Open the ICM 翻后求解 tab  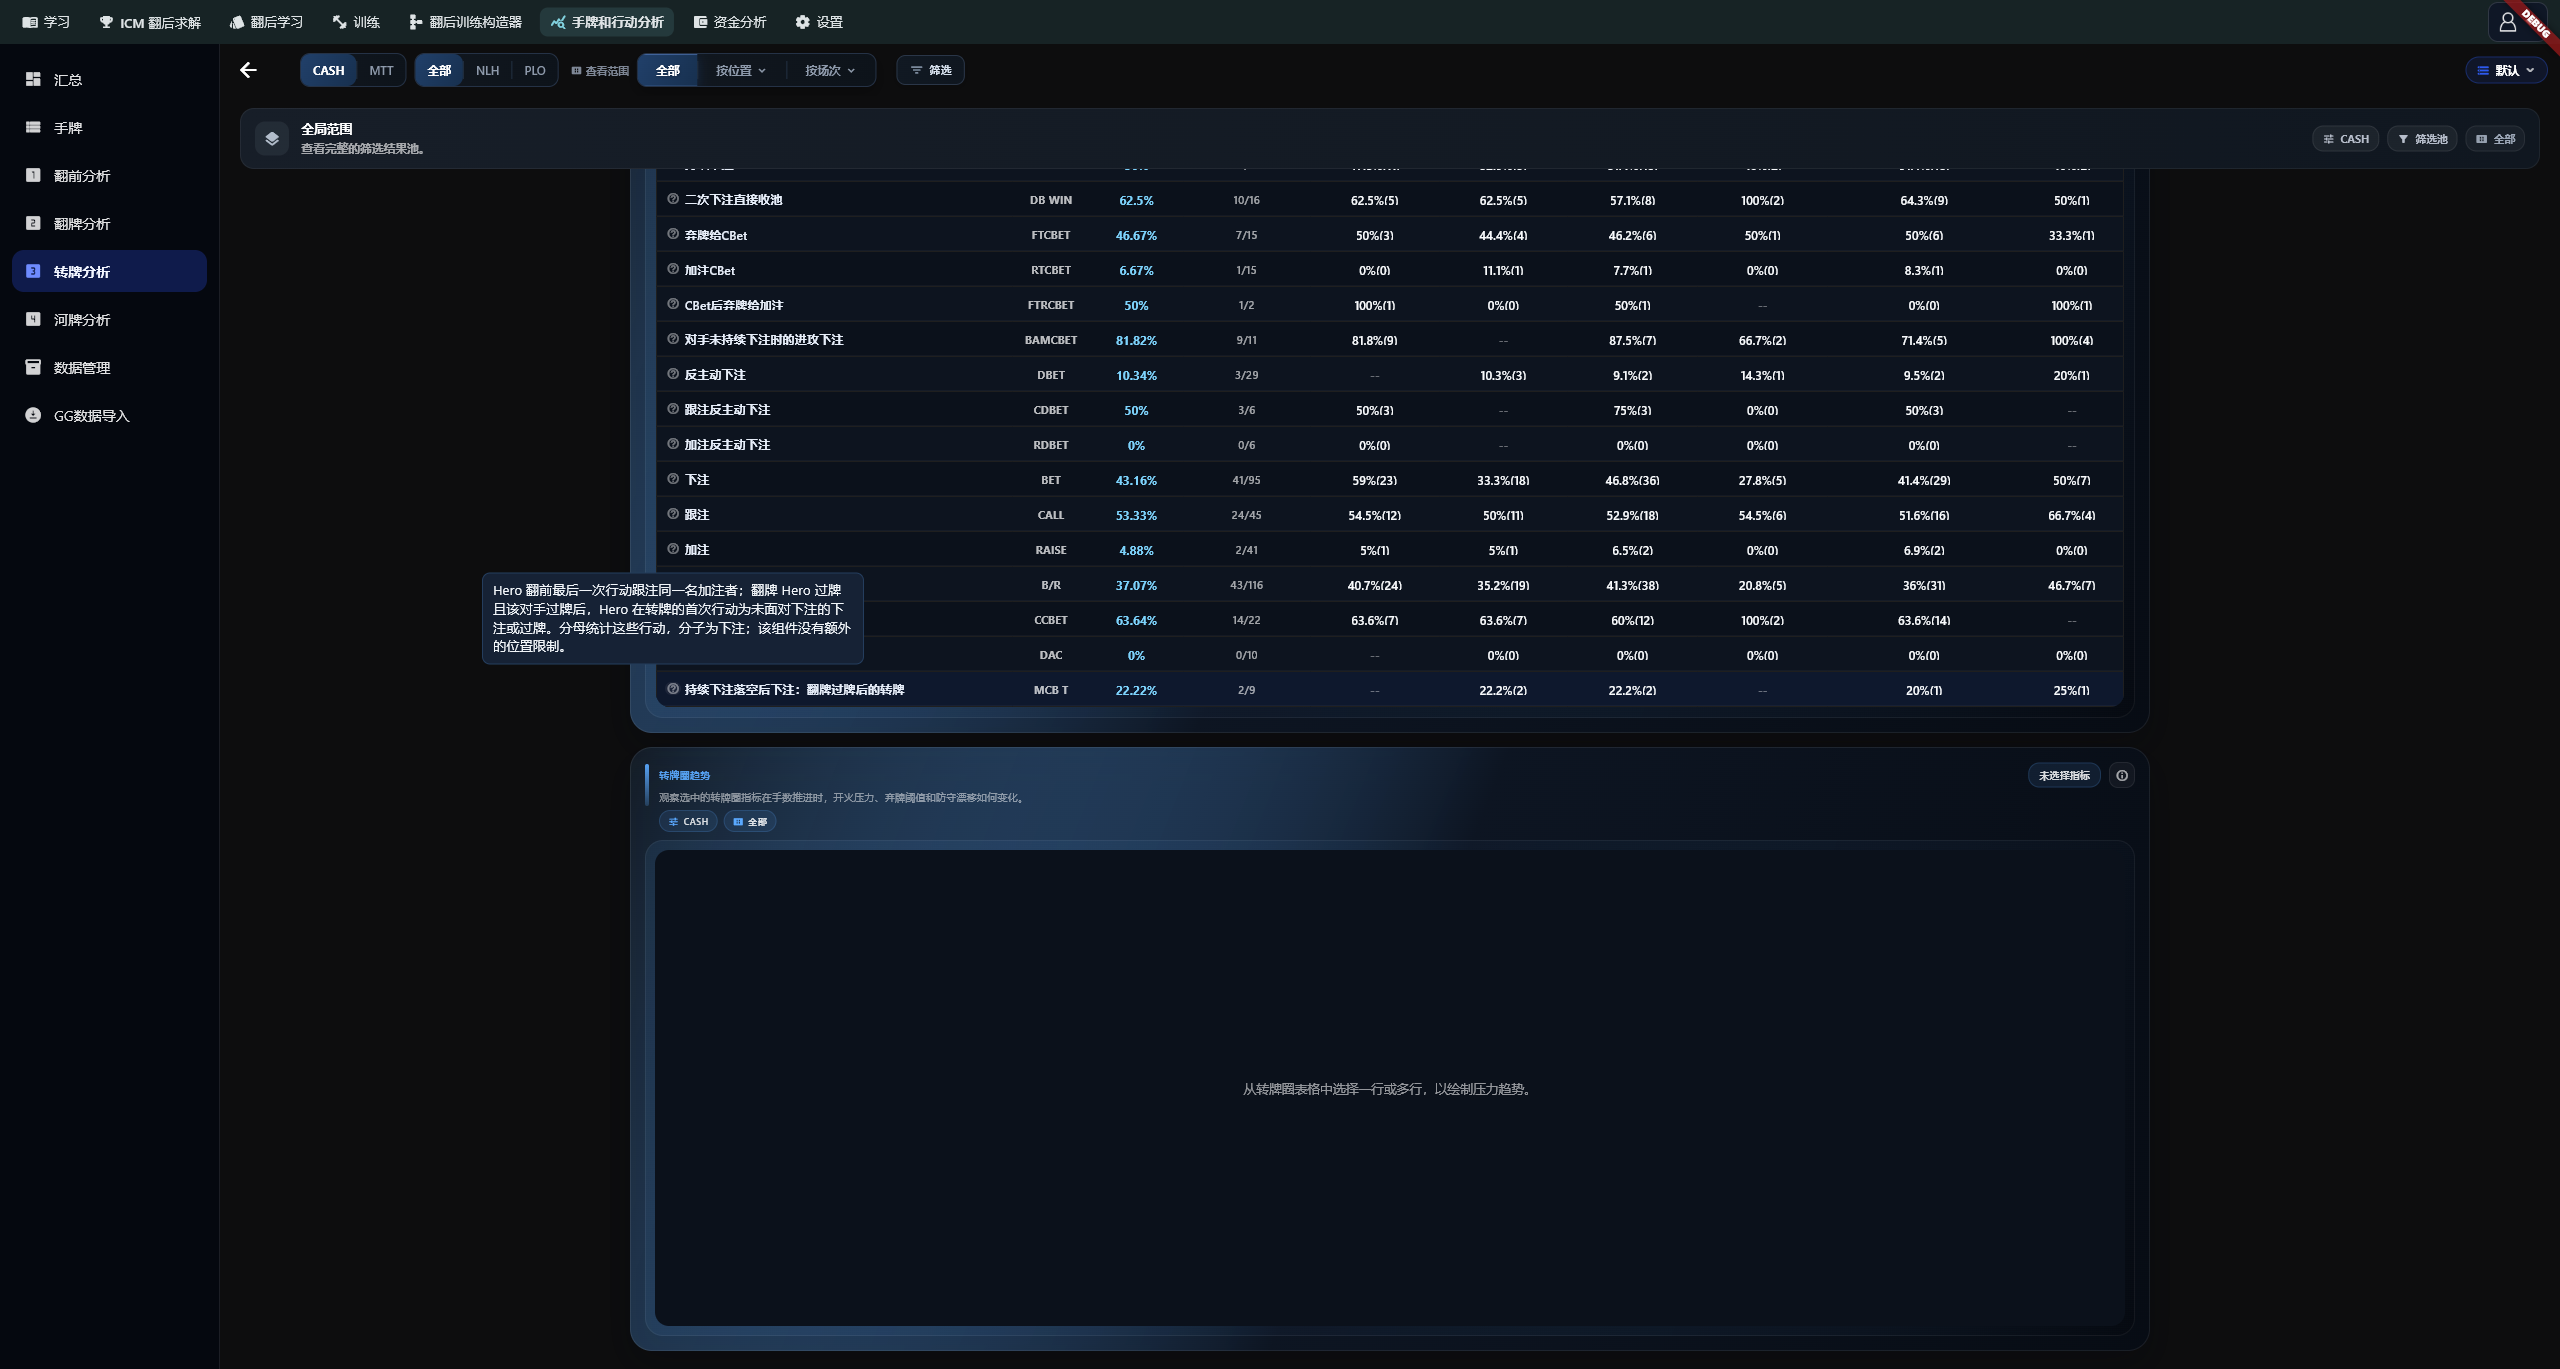pyautogui.click(x=150, y=22)
